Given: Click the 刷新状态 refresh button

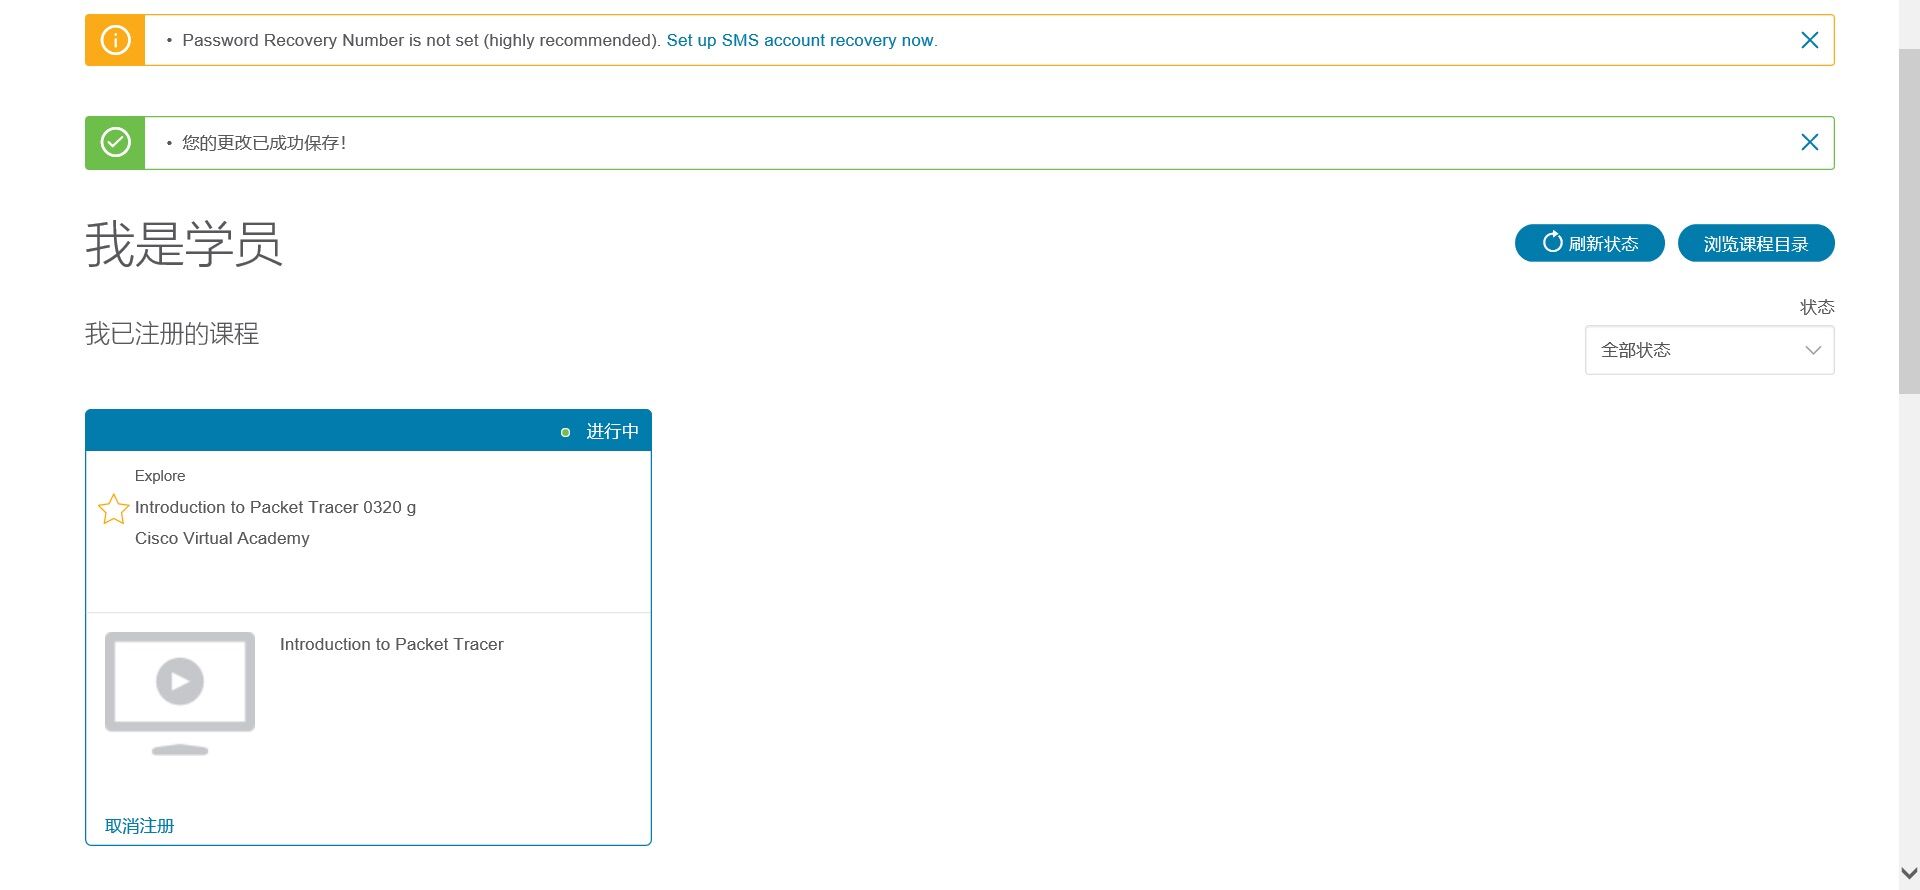Looking at the screenshot, I should 1589,243.
